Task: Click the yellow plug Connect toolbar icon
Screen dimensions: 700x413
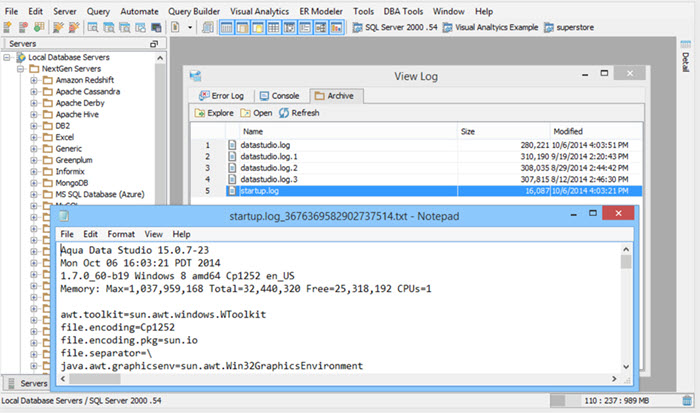Action: (58, 27)
